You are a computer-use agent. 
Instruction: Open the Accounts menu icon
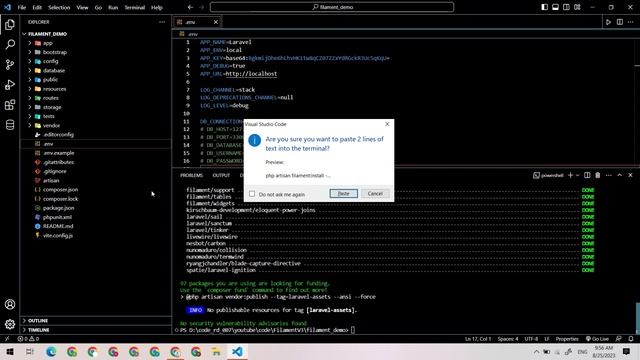[x=10, y=304]
